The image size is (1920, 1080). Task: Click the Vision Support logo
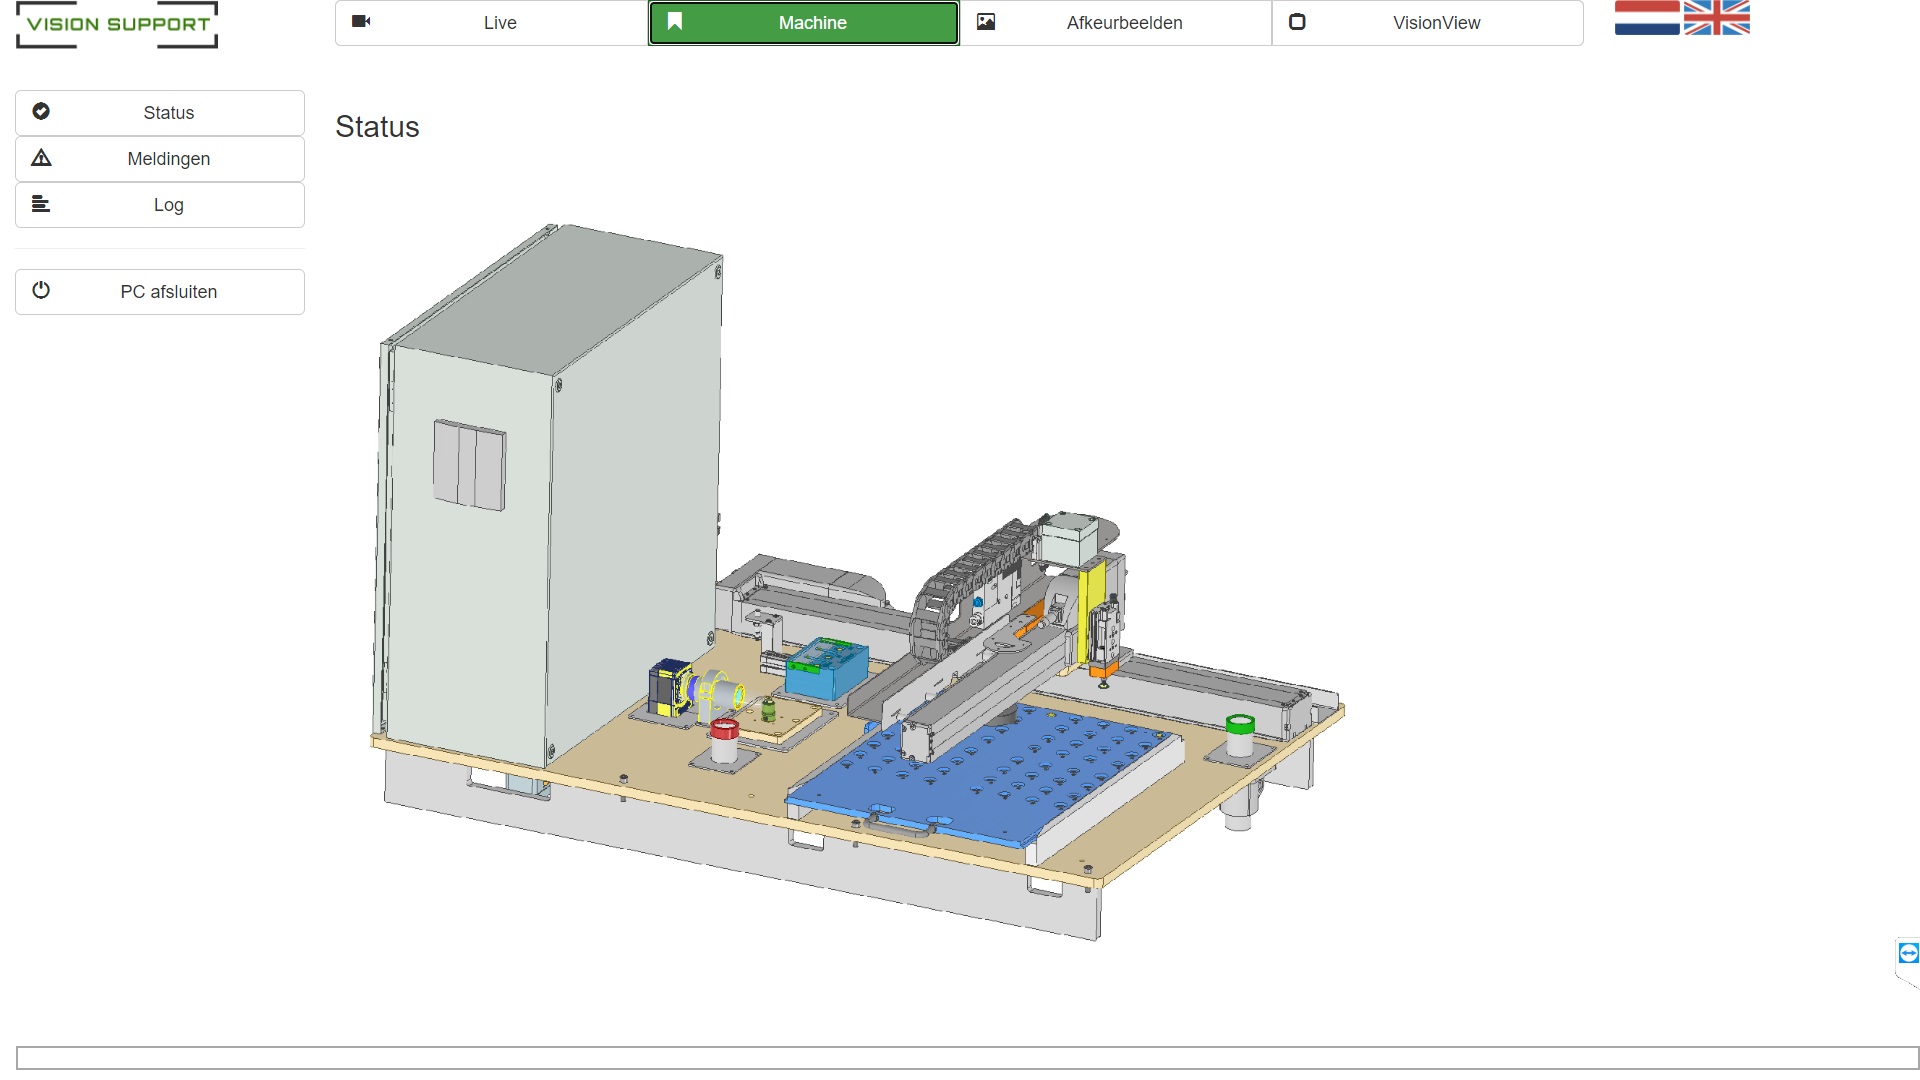pyautogui.click(x=117, y=24)
